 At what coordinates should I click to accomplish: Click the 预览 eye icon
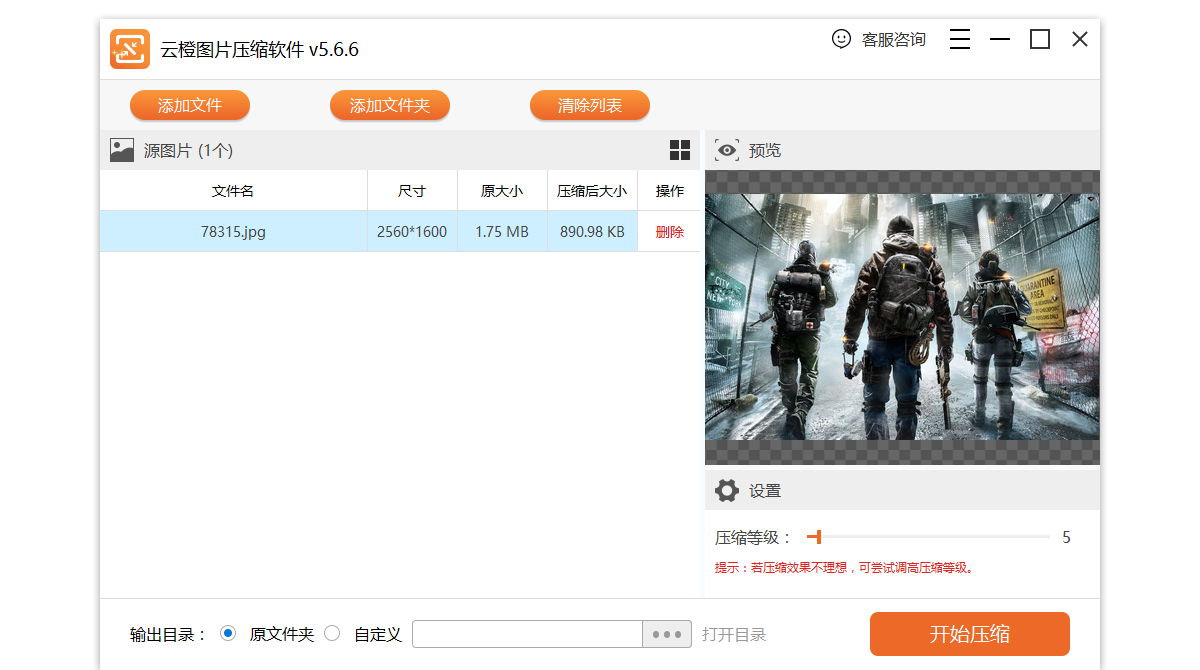click(x=727, y=150)
